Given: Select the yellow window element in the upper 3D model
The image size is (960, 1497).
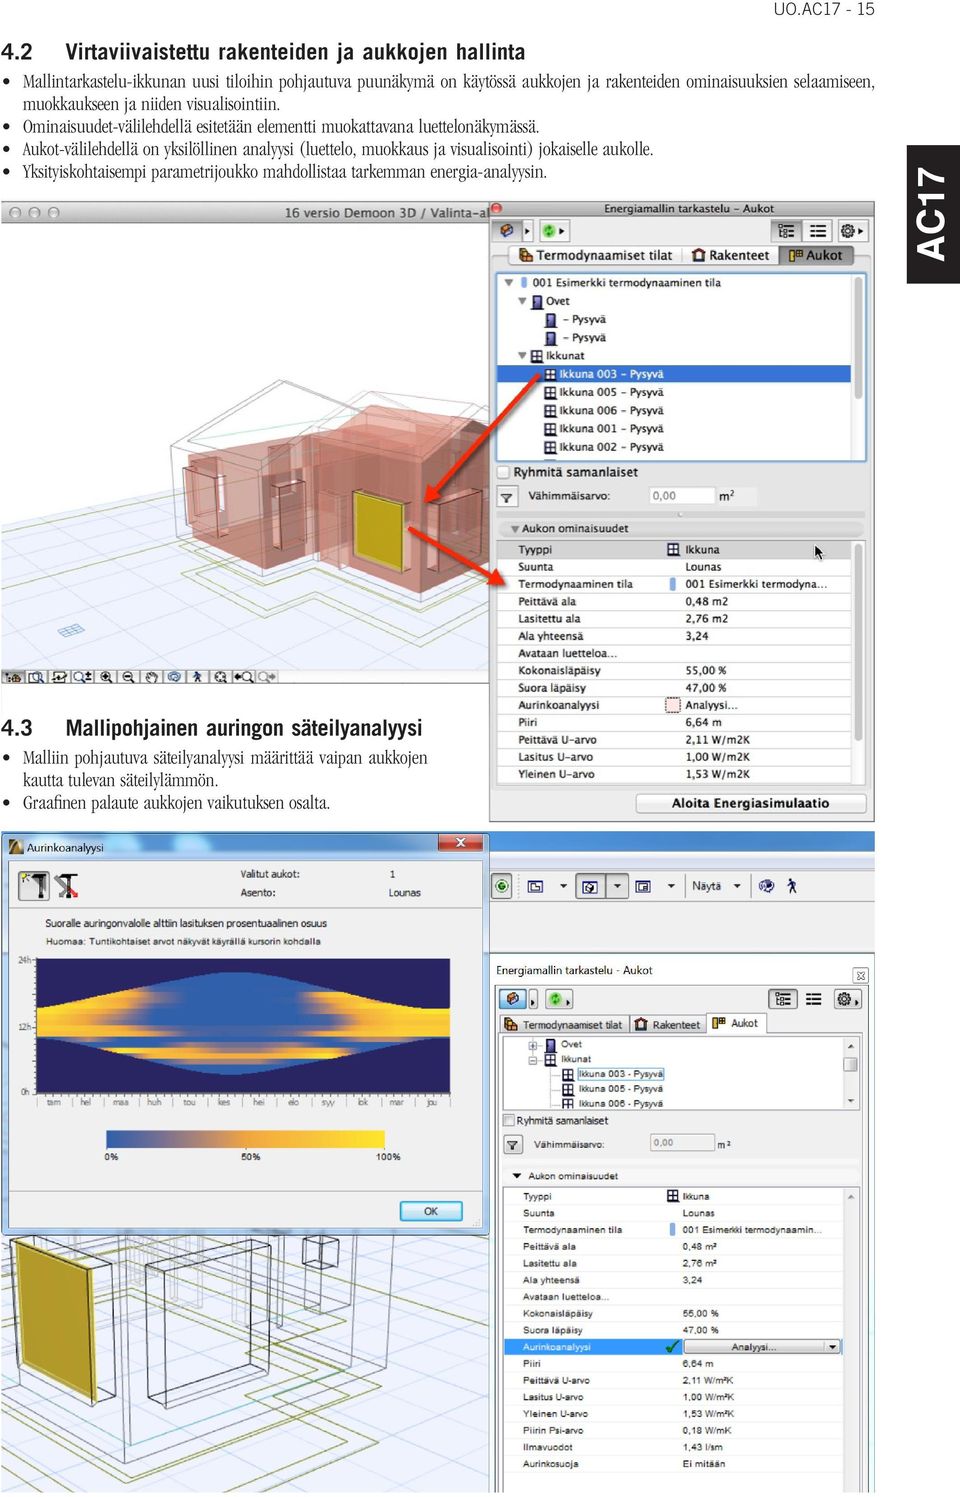Looking at the screenshot, I should [378, 531].
